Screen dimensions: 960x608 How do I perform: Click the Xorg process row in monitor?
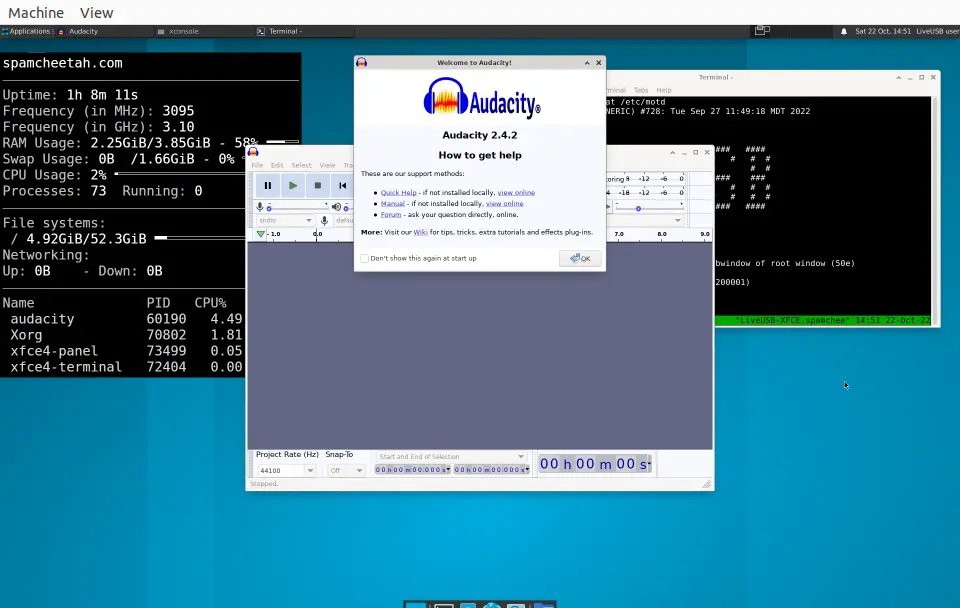[x=123, y=335]
